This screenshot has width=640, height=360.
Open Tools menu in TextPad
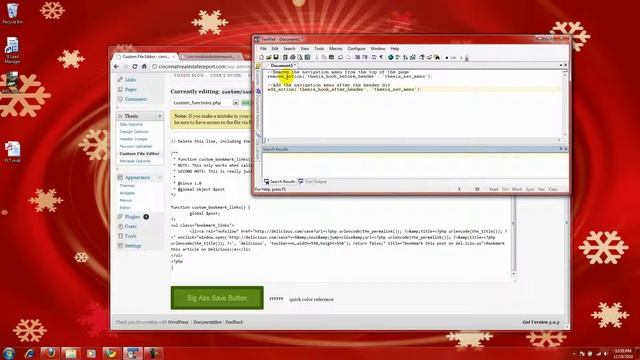coord(319,49)
